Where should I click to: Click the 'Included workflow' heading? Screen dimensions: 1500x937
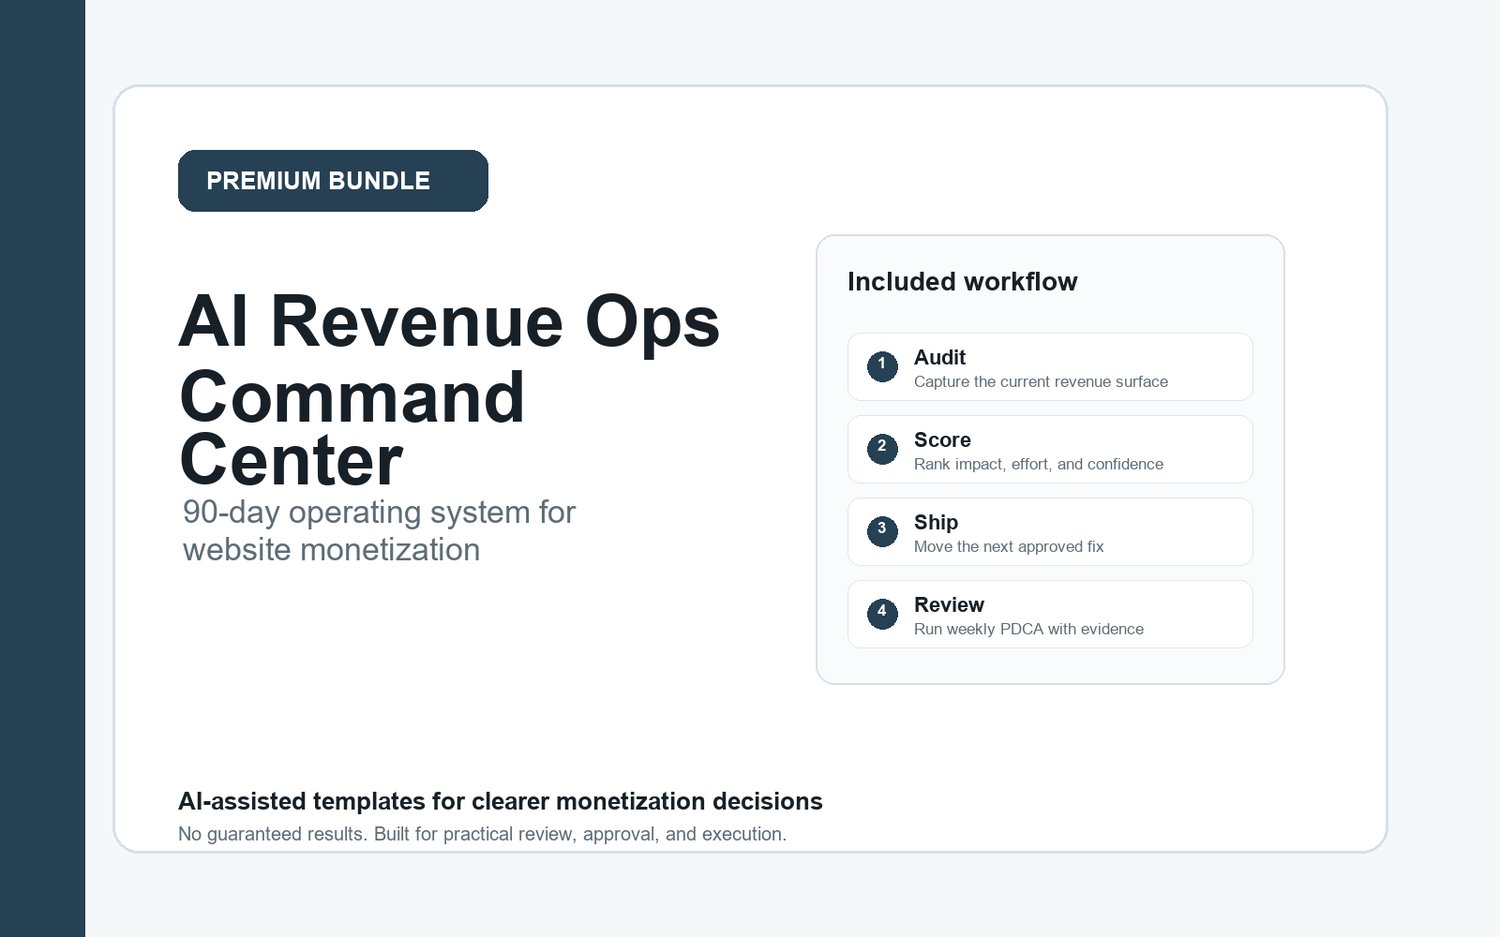point(962,282)
